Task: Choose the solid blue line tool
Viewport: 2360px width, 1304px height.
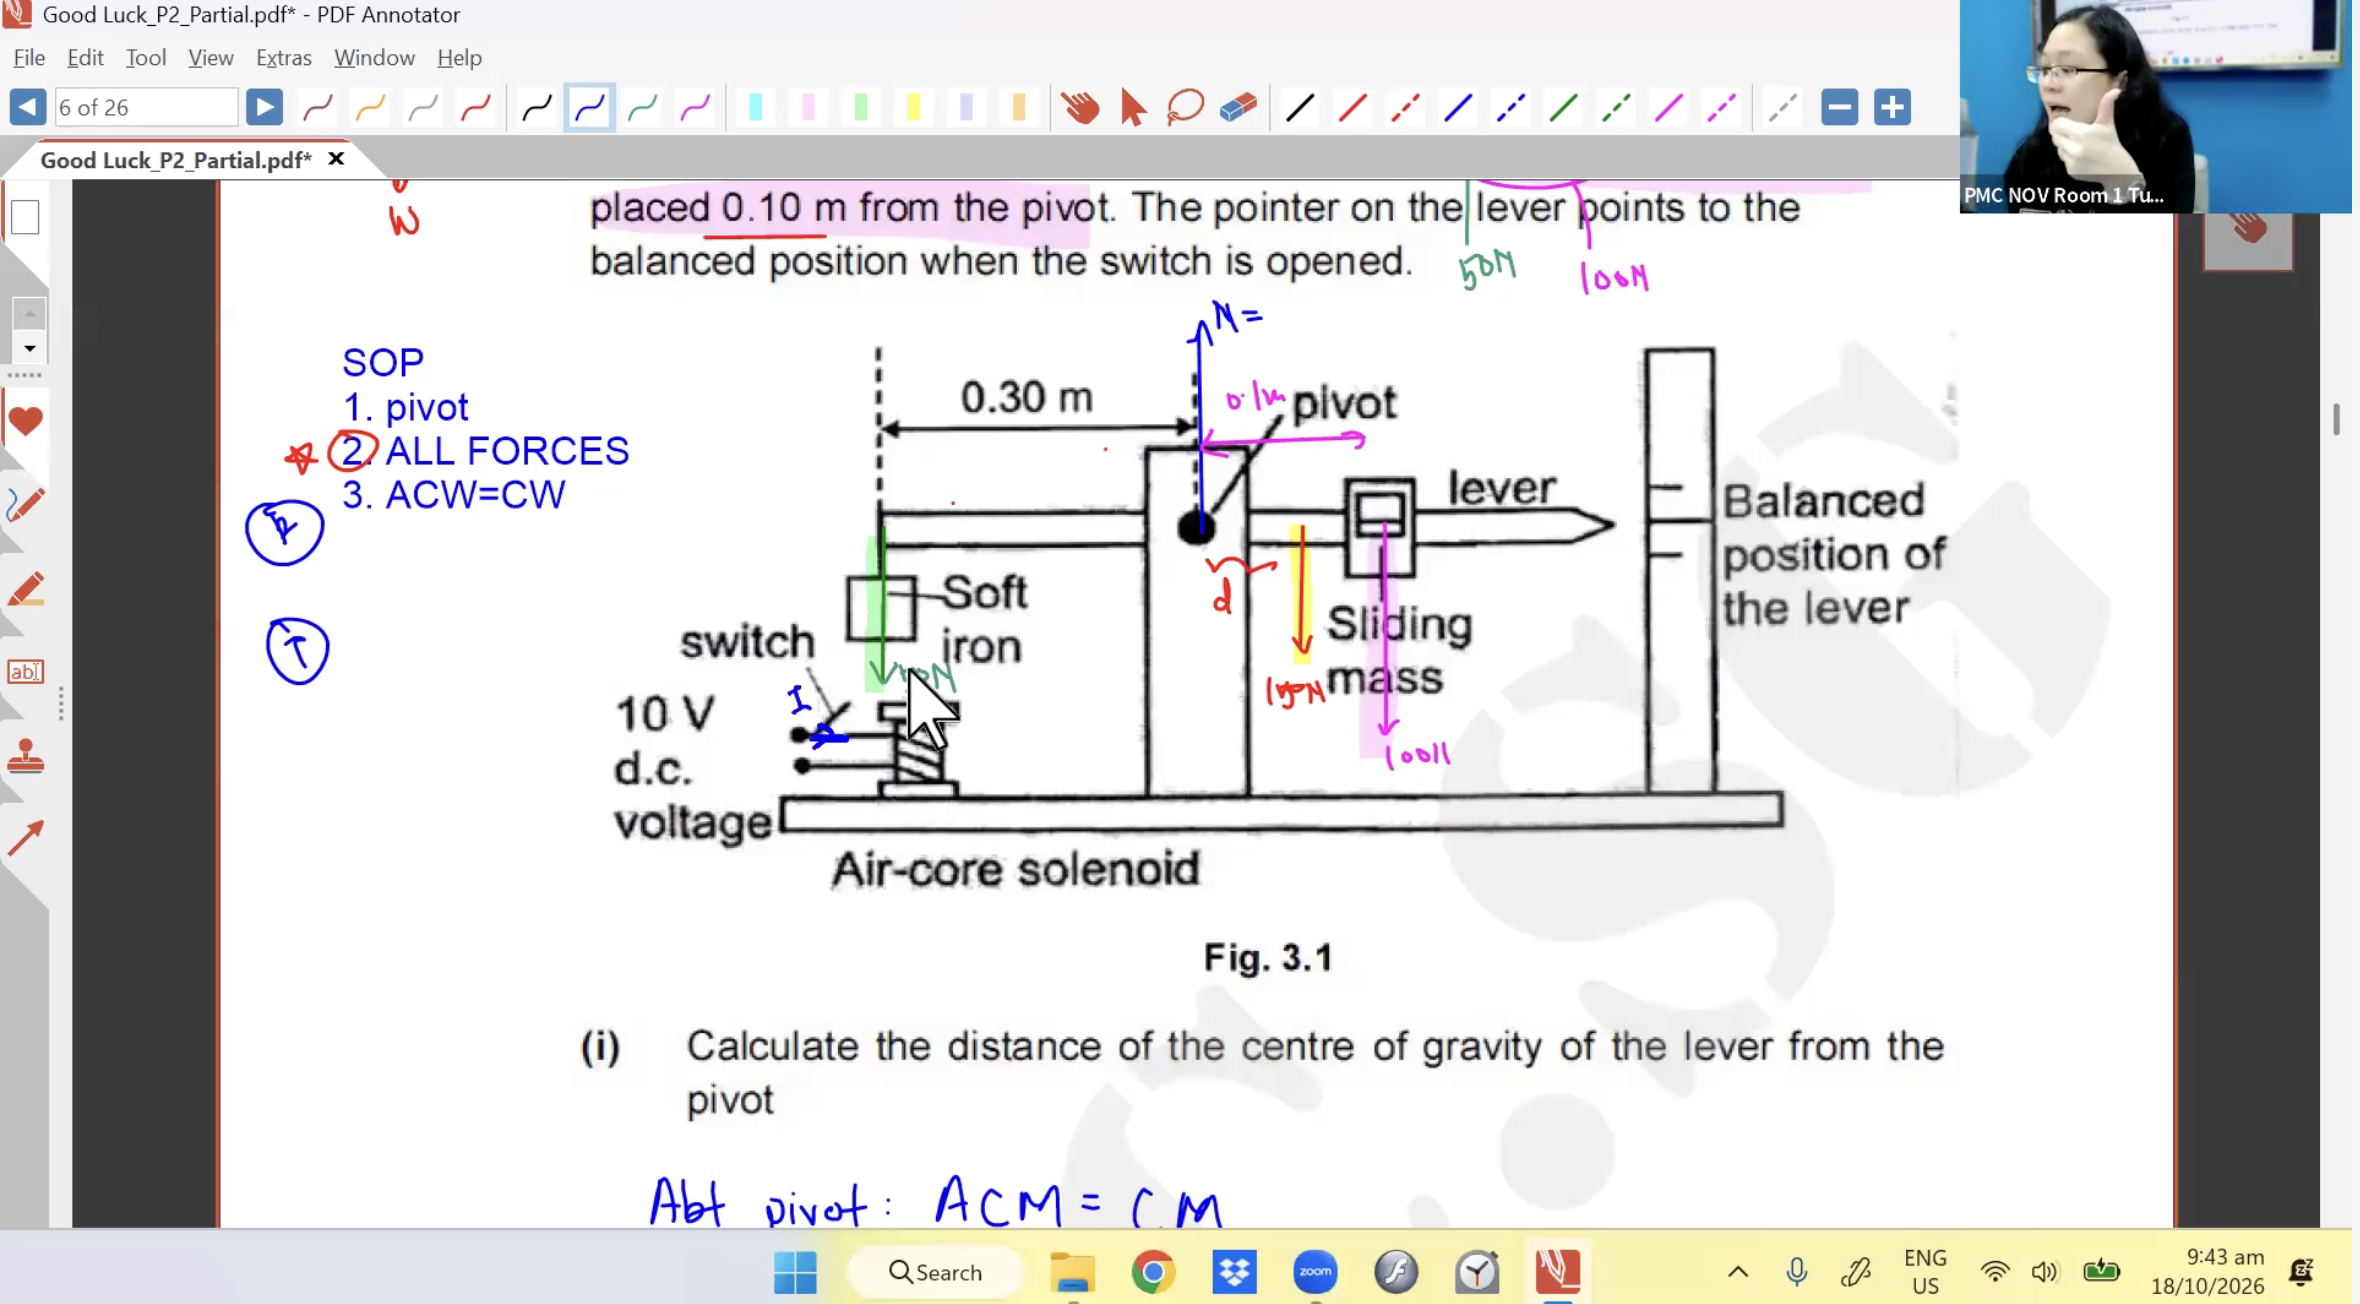Action: [1458, 107]
